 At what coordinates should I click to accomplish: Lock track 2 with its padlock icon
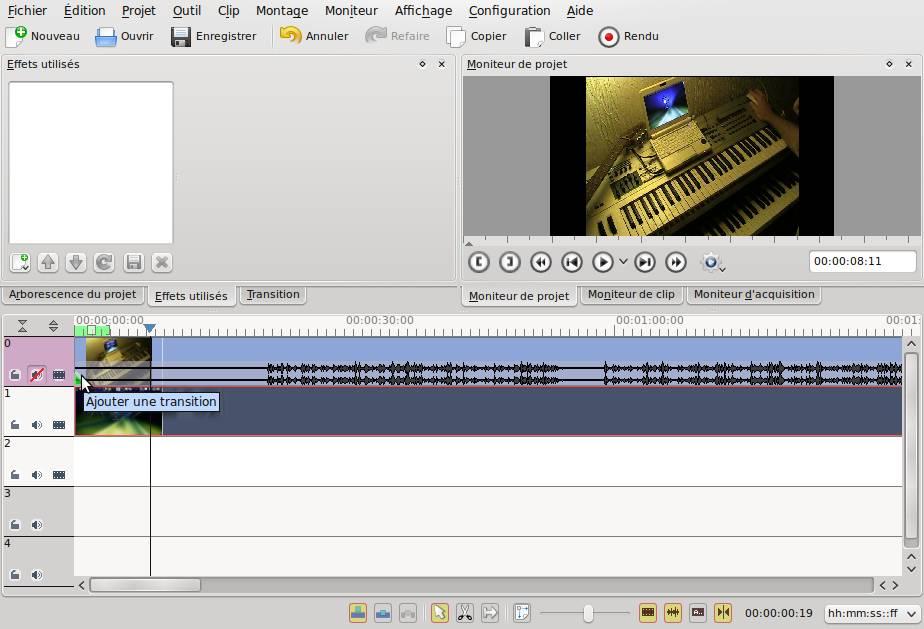tap(14, 474)
